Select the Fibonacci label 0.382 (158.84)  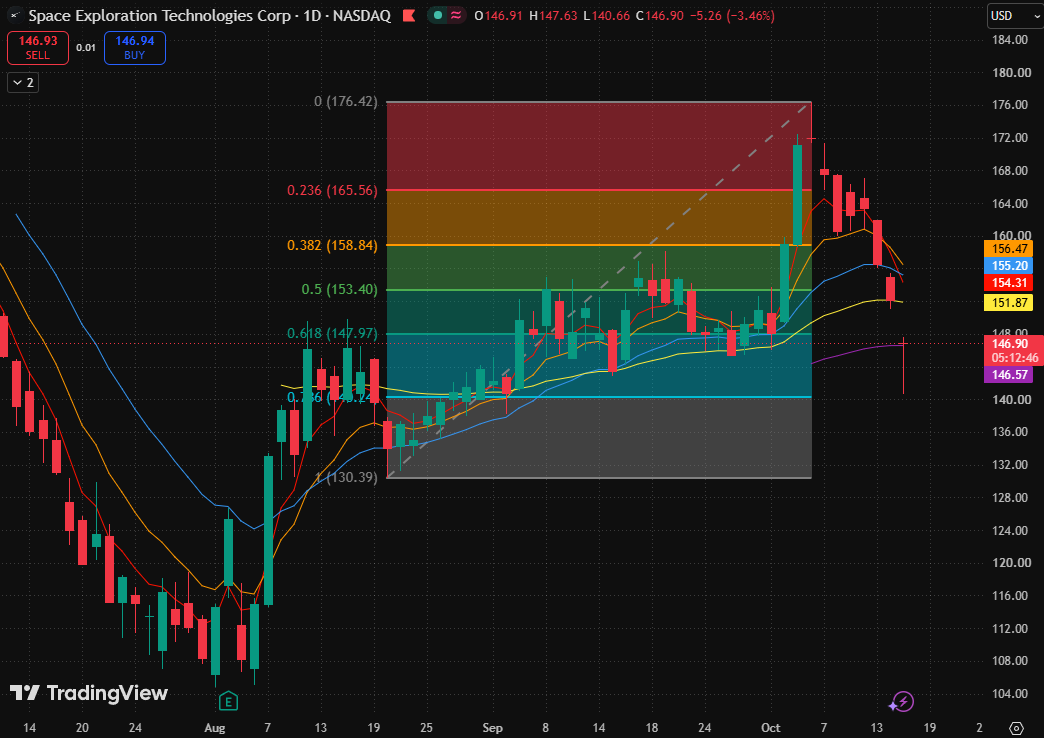(x=332, y=245)
